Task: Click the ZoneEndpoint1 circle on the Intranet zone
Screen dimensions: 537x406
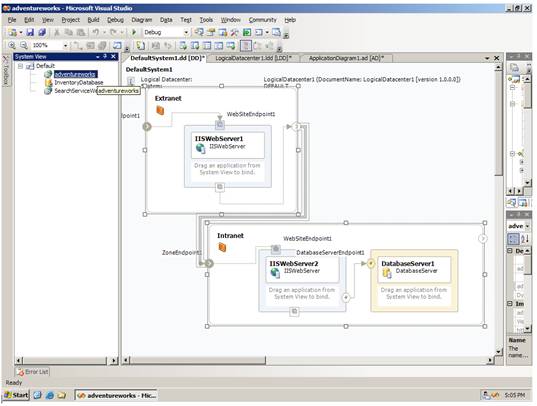Action: click(209, 263)
